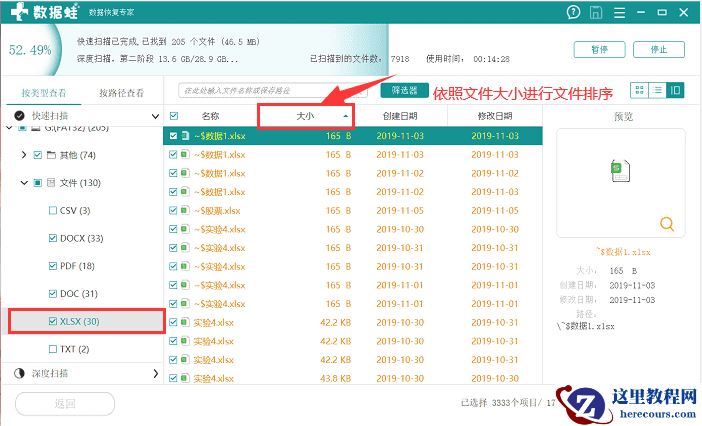The height and width of the screenshot is (426, 702).
Task: Switch to list view layout
Action: pyautogui.click(x=657, y=90)
